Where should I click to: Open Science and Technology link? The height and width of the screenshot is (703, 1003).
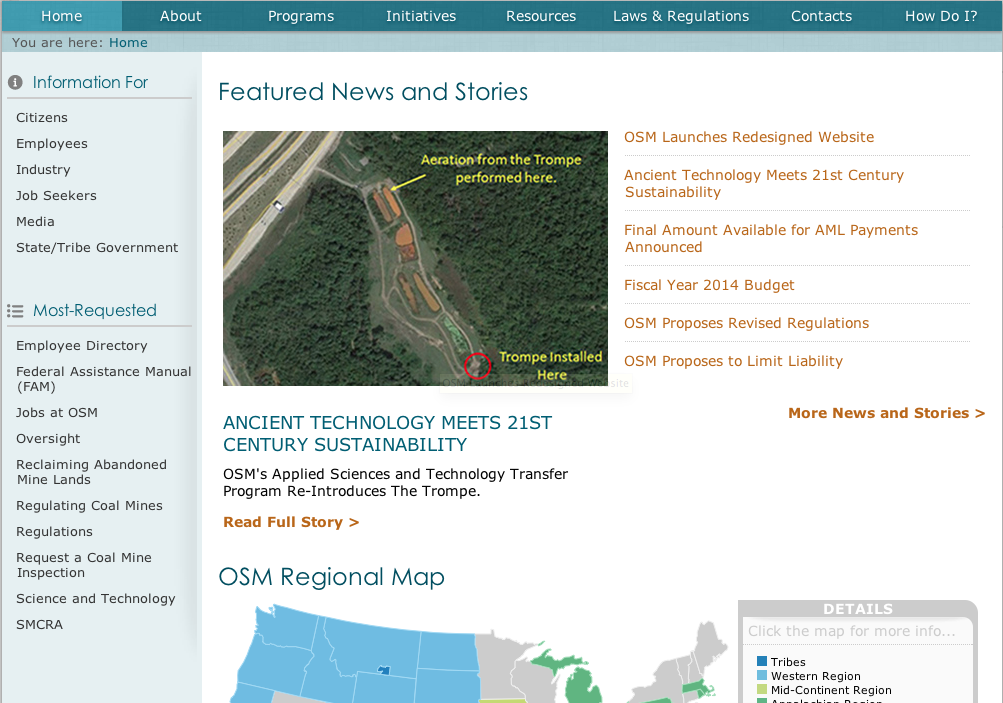point(96,599)
